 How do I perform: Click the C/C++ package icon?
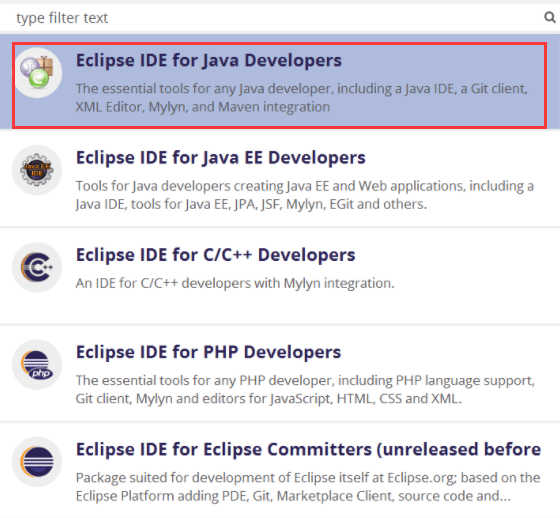37,267
